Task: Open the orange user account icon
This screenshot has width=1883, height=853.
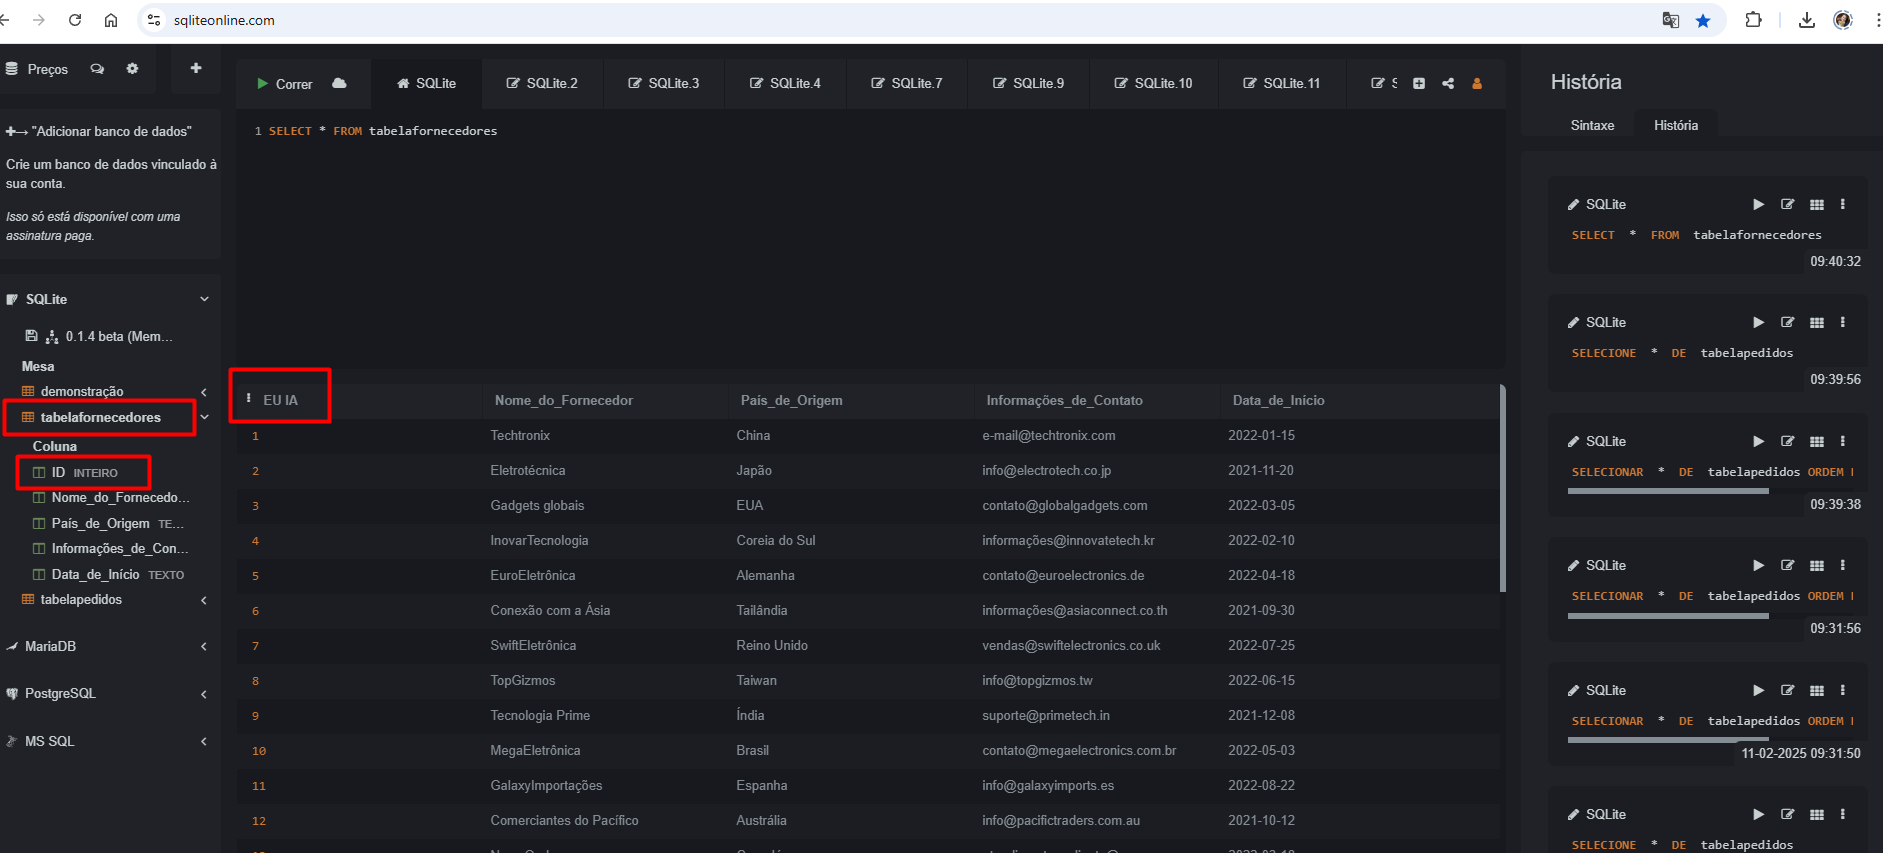Action: 1477,83
